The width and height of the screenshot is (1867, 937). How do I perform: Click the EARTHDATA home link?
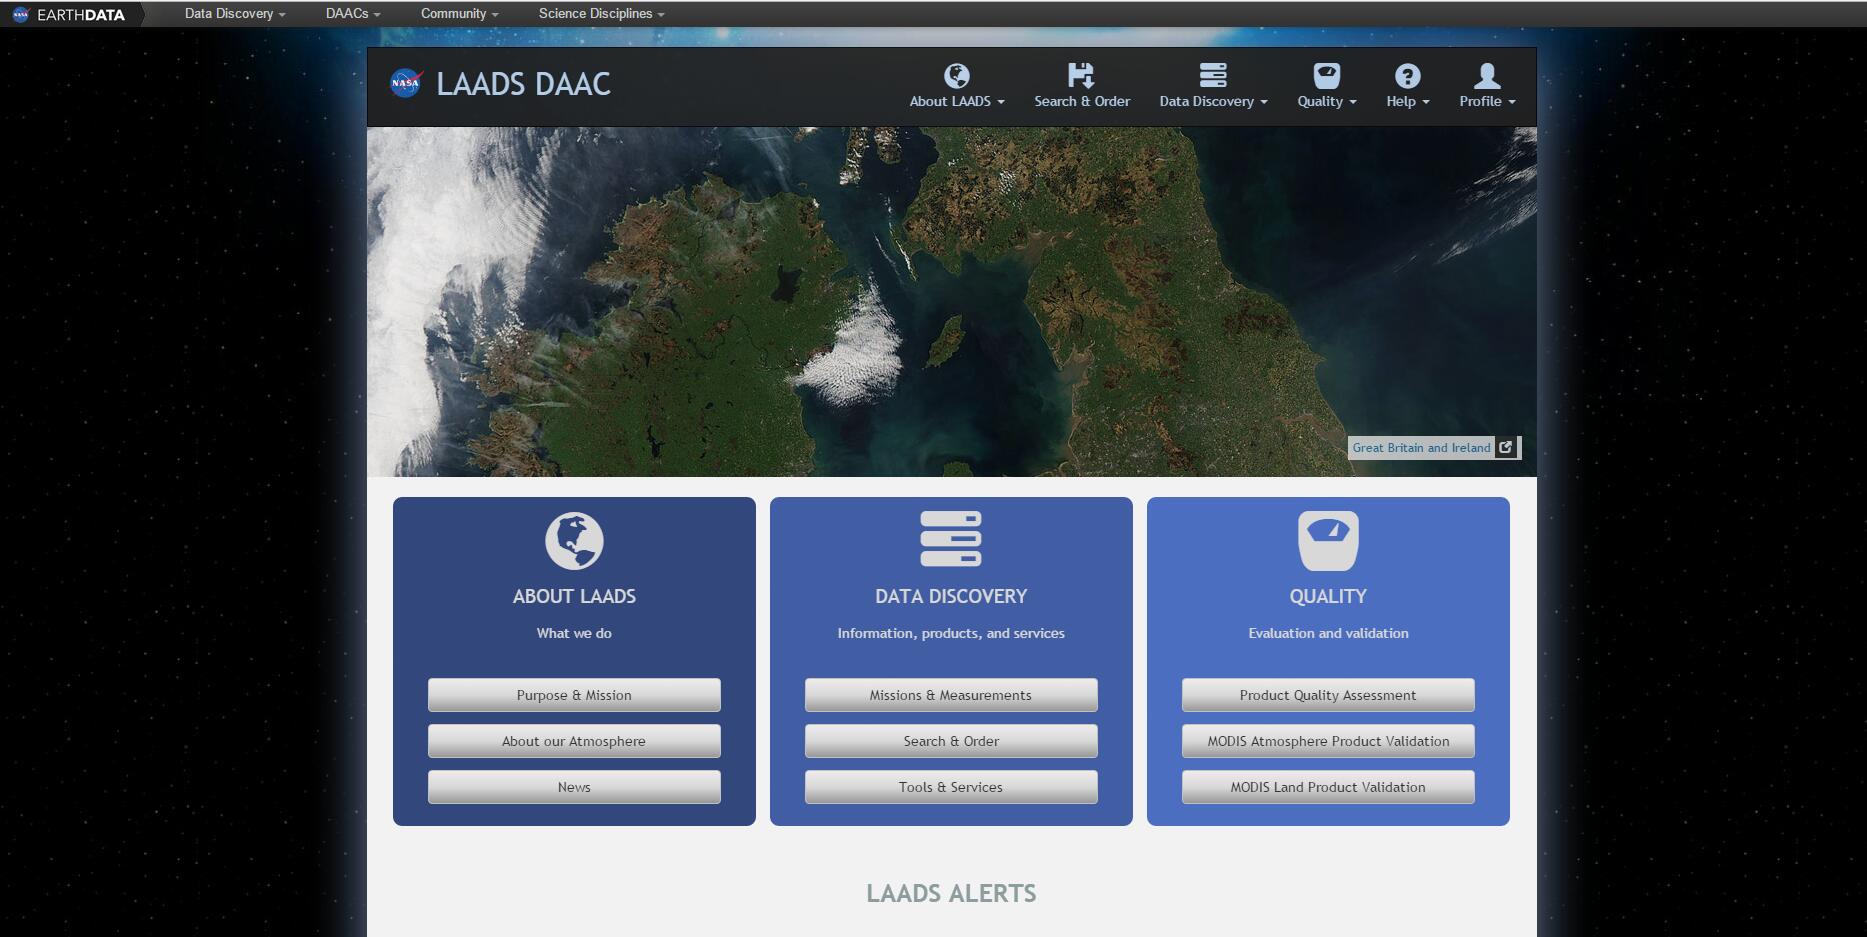(81, 15)
